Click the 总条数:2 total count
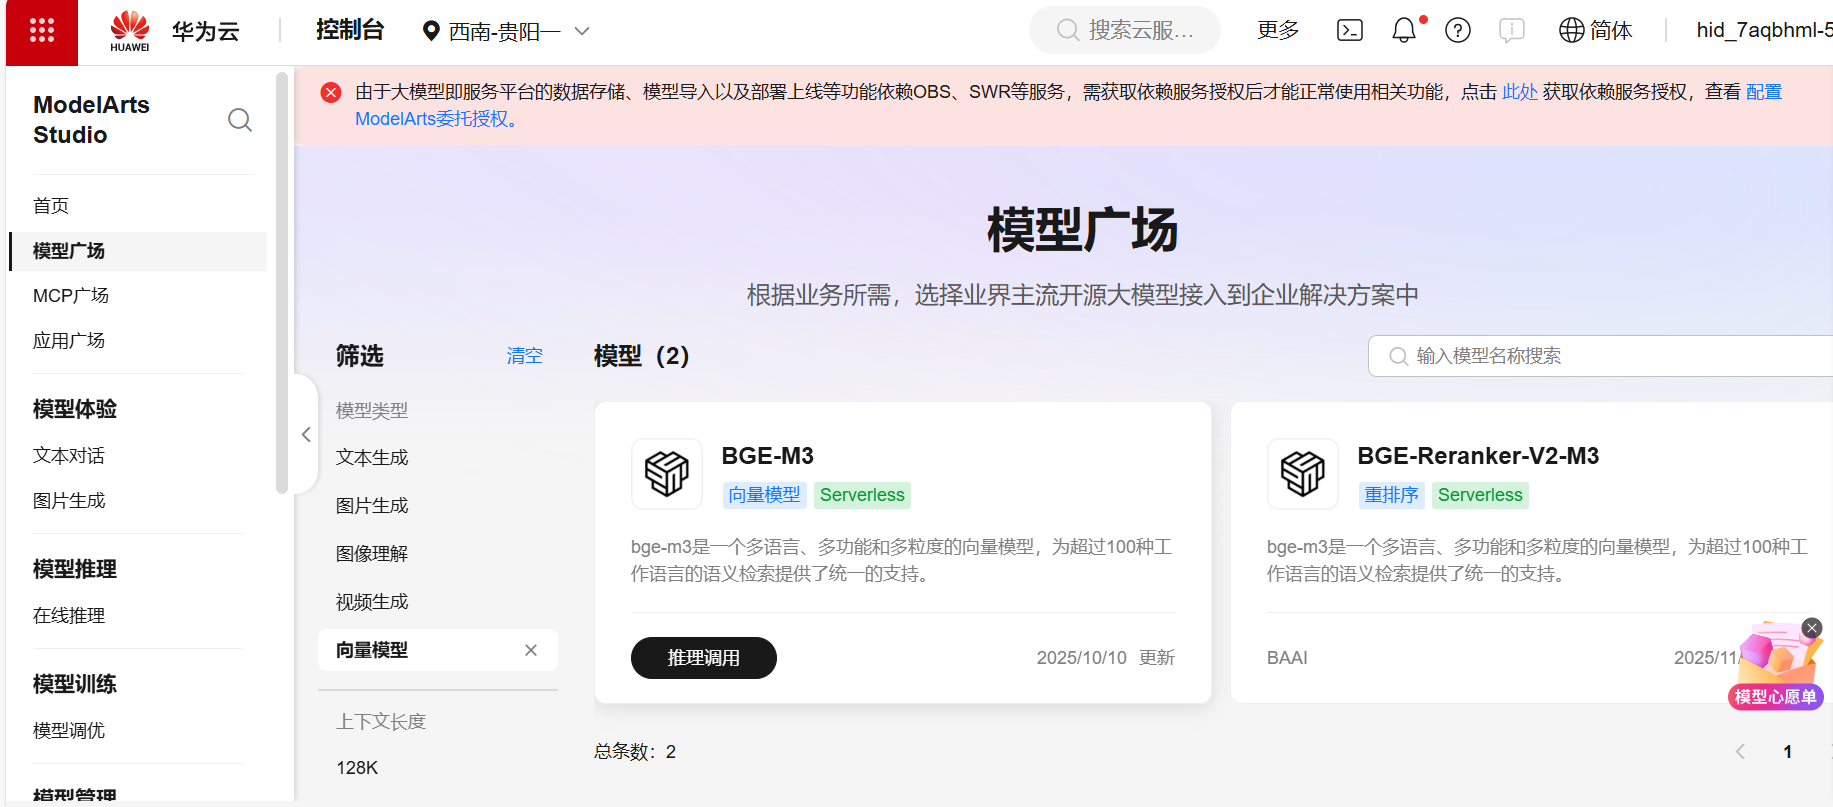This screenshot has height=807, width=1833. tap(635, 752)
